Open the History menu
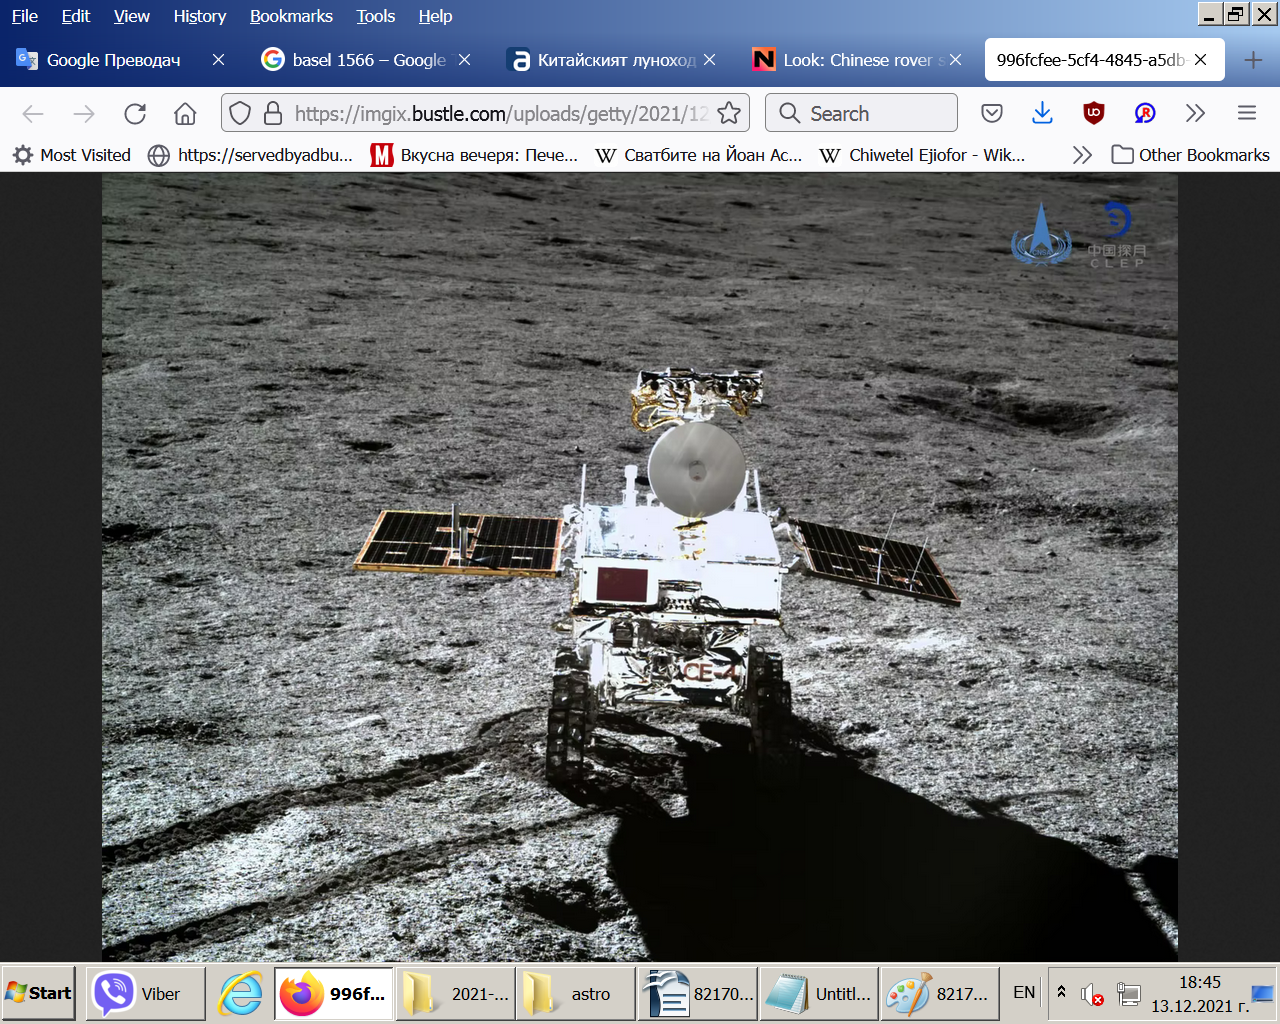The height and width of the screenshot is (1024, 1280). pos(199,16)
